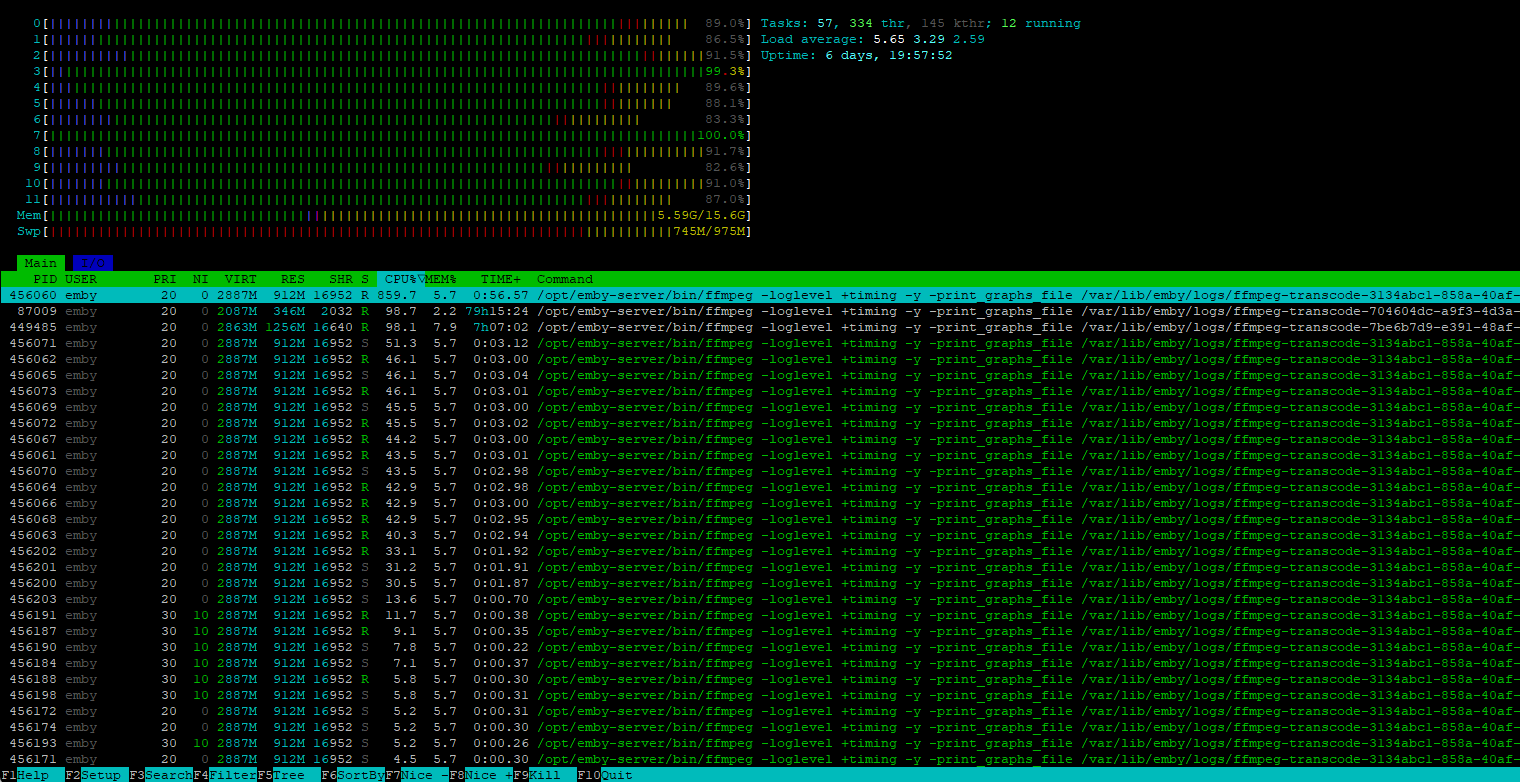The width and height of the screenshot is (1520, 782).
Task: Select process row with PID 456071
Action: click(x=760, y=343)
